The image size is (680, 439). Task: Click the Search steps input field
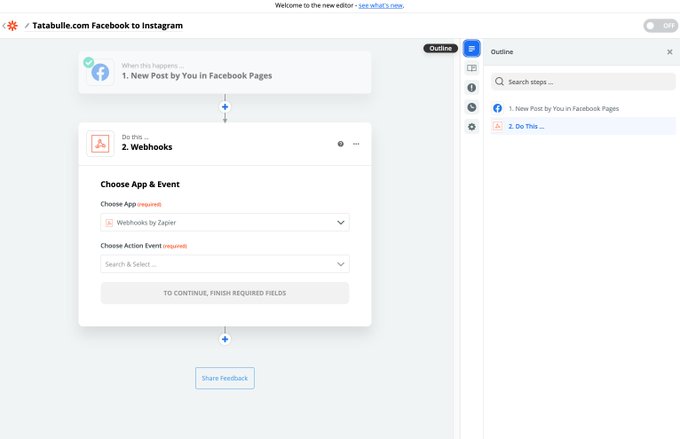click(583, 82)
